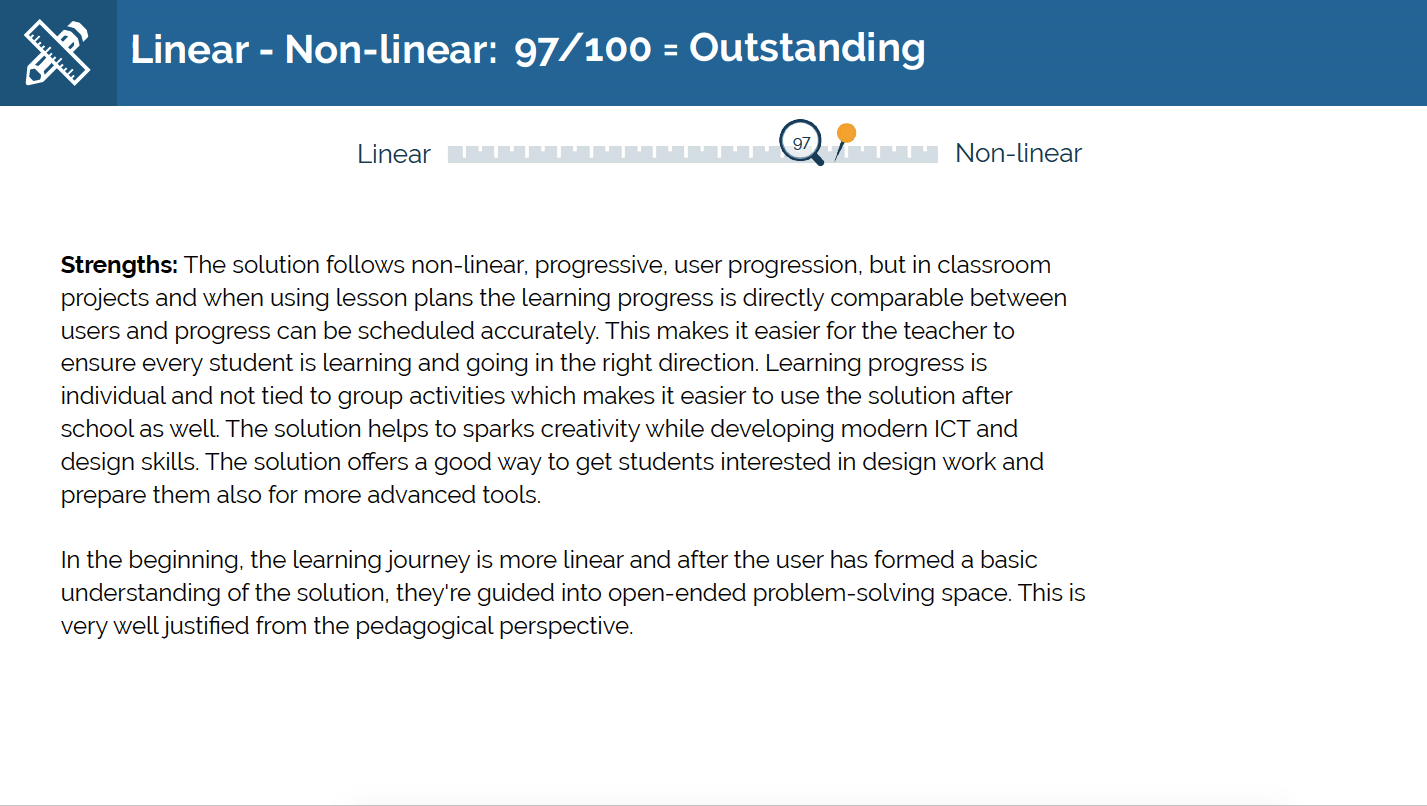Click the phrase prepare them also for more advanced tools

(301, 495)
